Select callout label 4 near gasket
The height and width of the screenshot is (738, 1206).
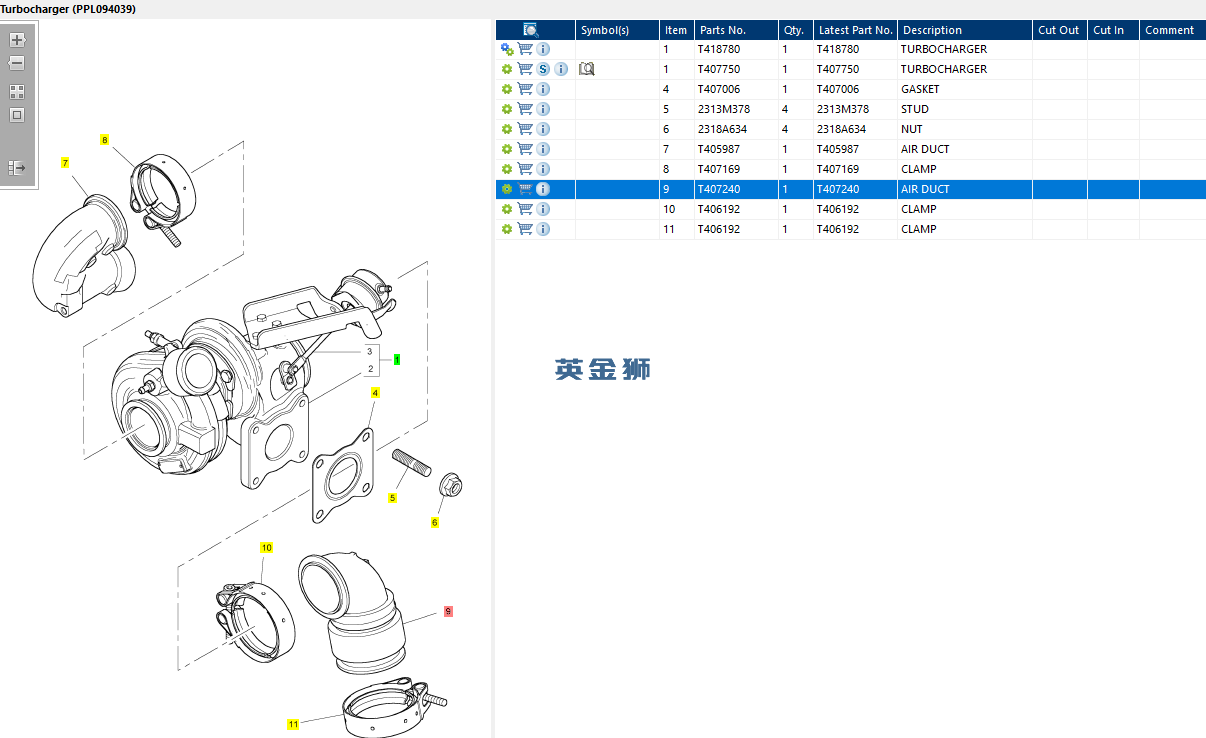pyautogui.click(x=375, y=393)
